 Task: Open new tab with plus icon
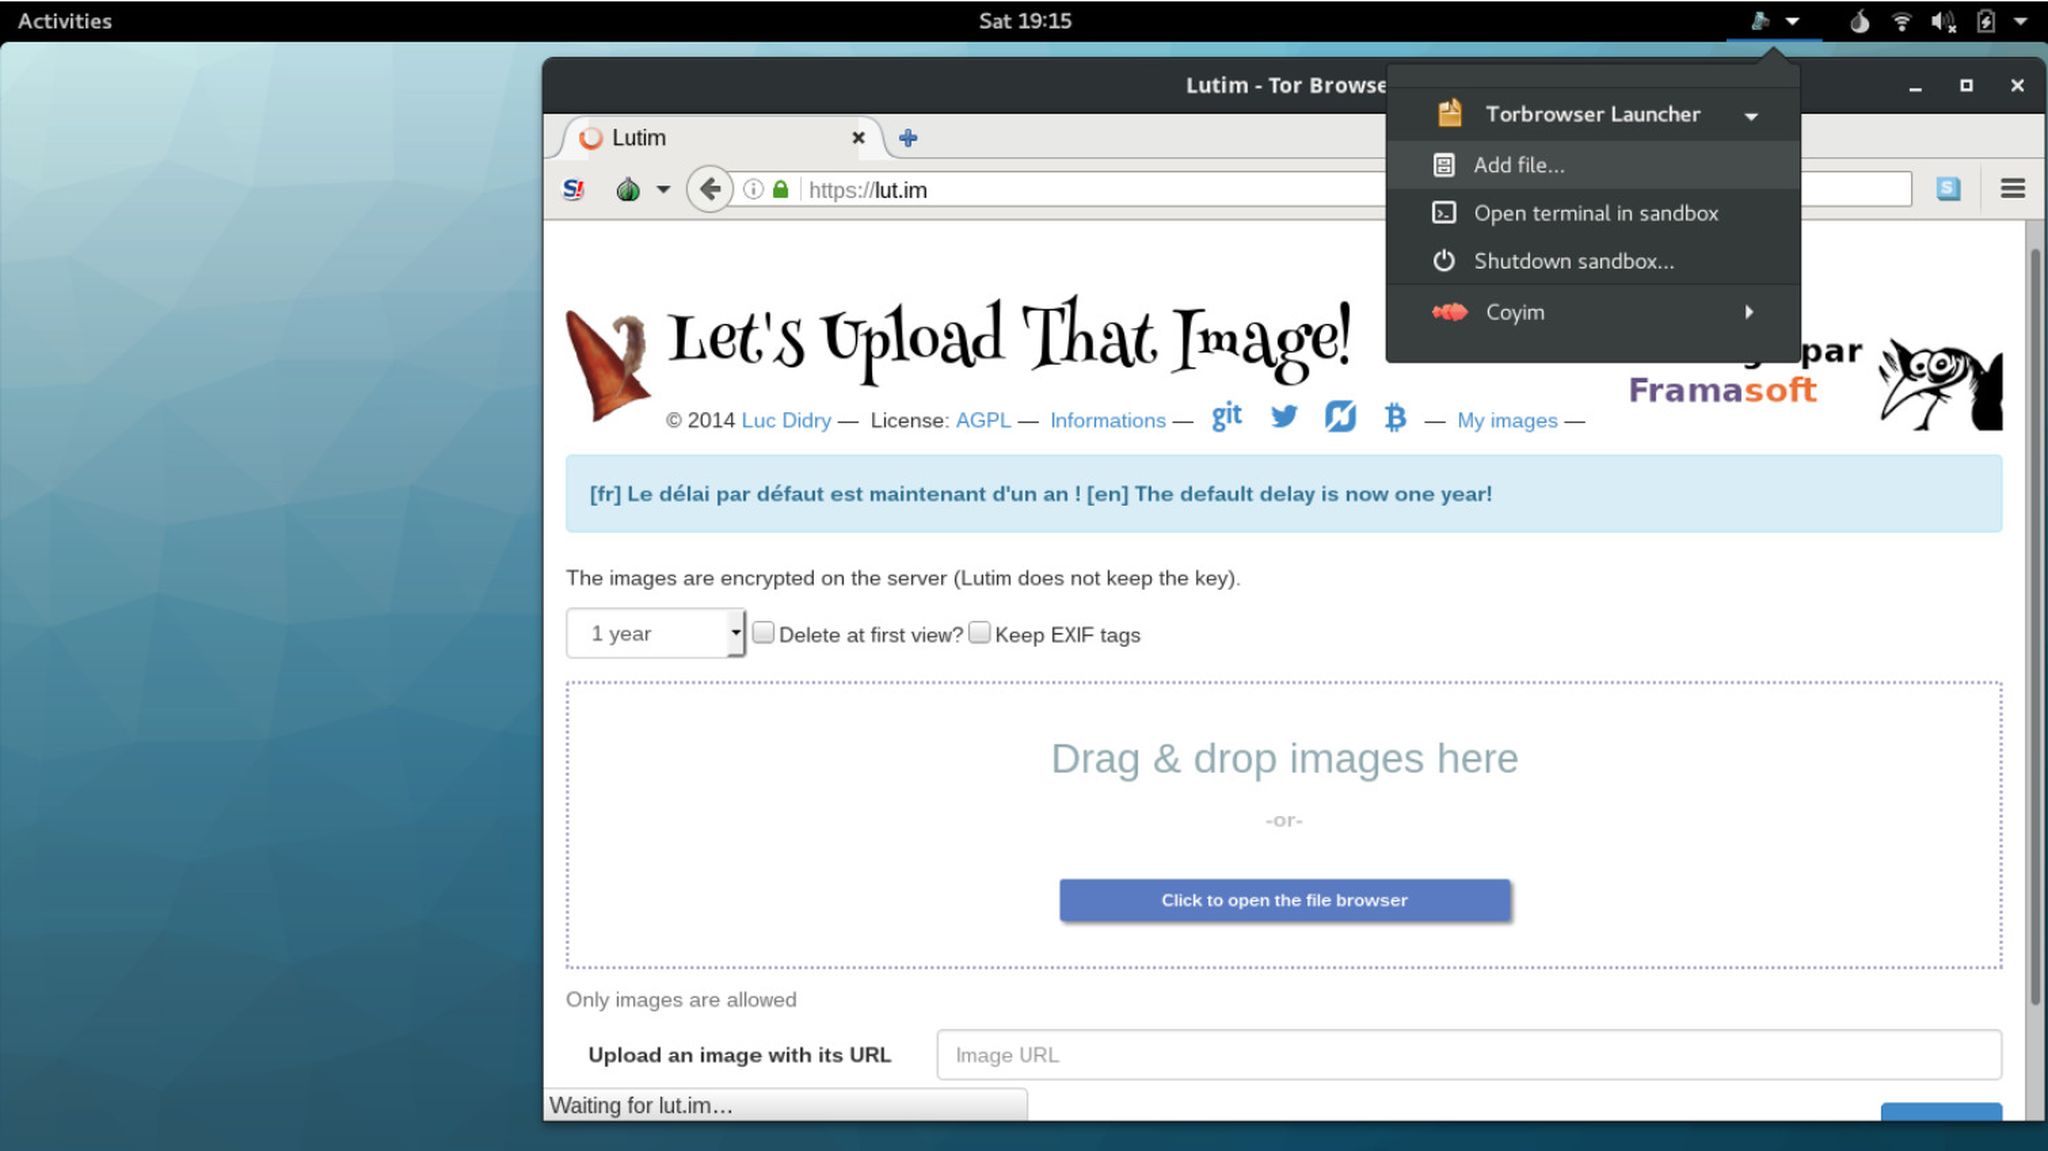click(908, 138)
